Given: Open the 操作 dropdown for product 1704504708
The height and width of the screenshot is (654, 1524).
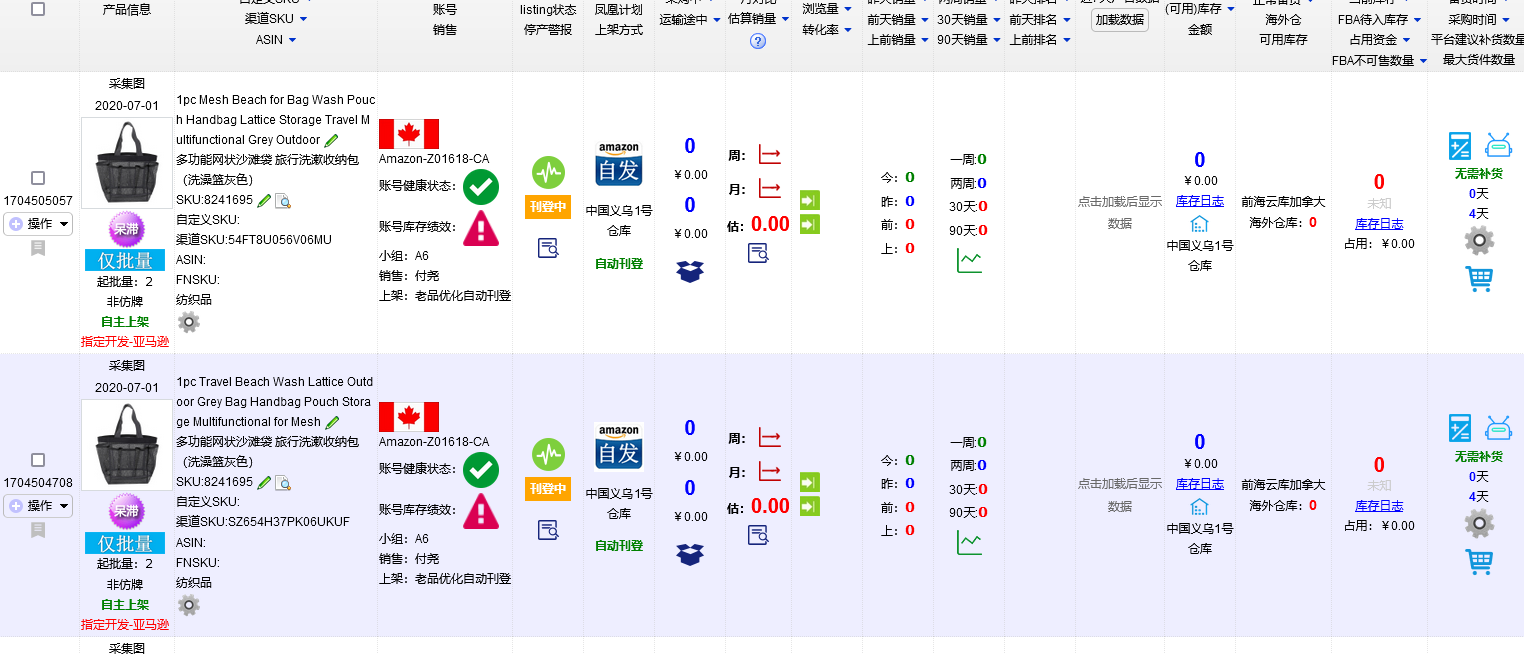Looking at the screenshot, I should [x=39, y=506].
